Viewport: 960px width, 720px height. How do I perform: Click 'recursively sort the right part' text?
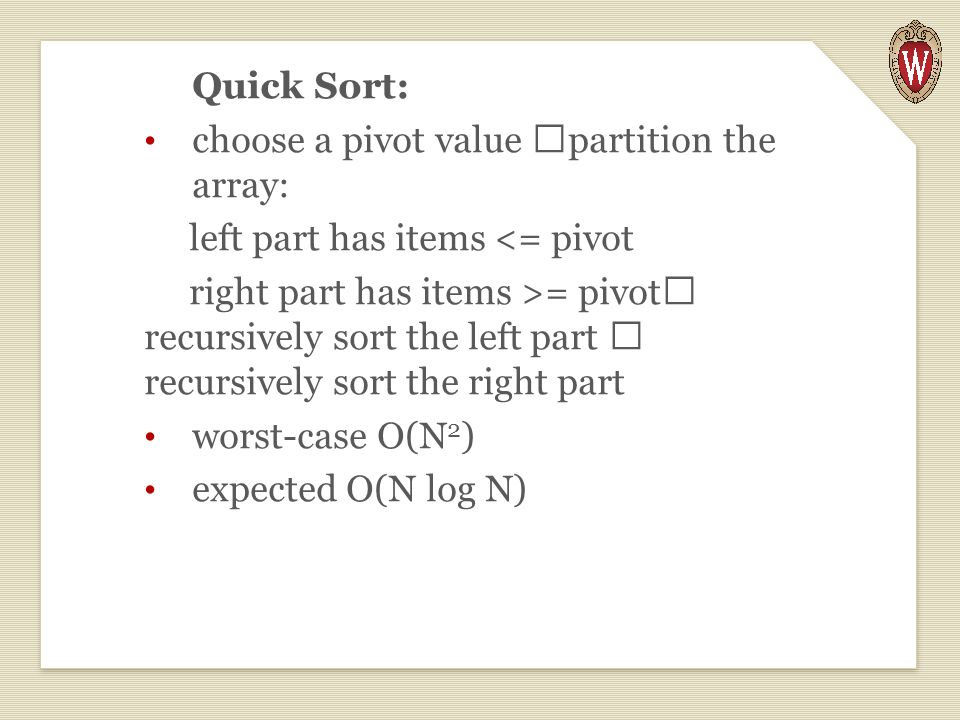click(384, 384)
